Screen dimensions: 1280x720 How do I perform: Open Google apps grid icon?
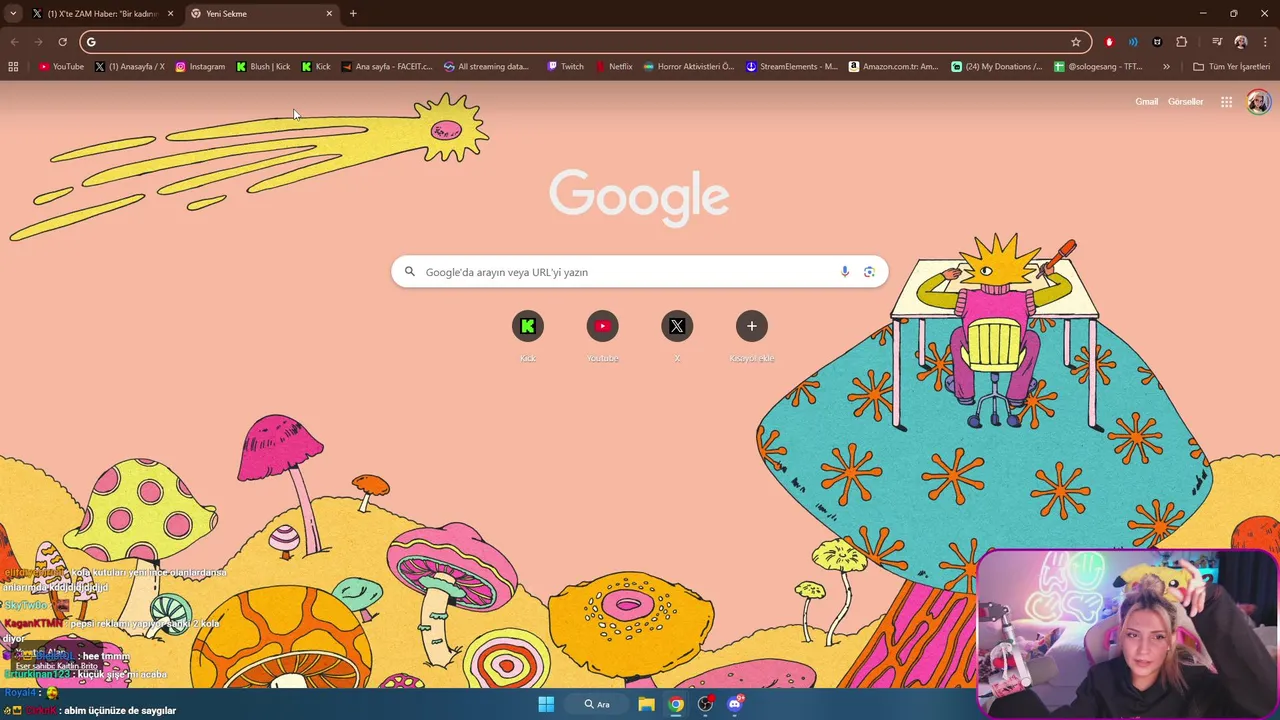[1226, 102]
